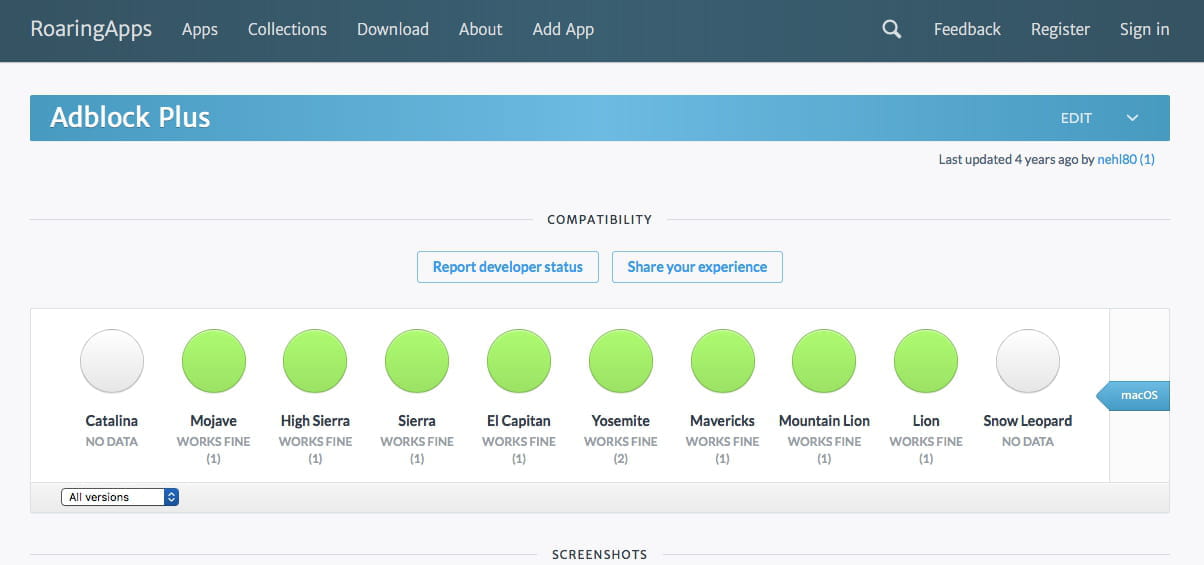Select the macOS platform tab

pyautogui.click(x=1134, y=395)
